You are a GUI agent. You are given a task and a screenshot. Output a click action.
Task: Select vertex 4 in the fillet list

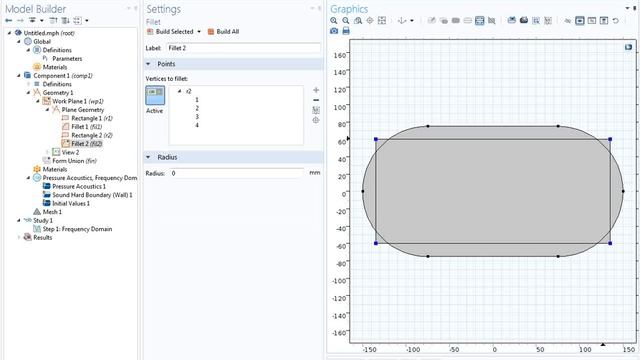point(197,125)
